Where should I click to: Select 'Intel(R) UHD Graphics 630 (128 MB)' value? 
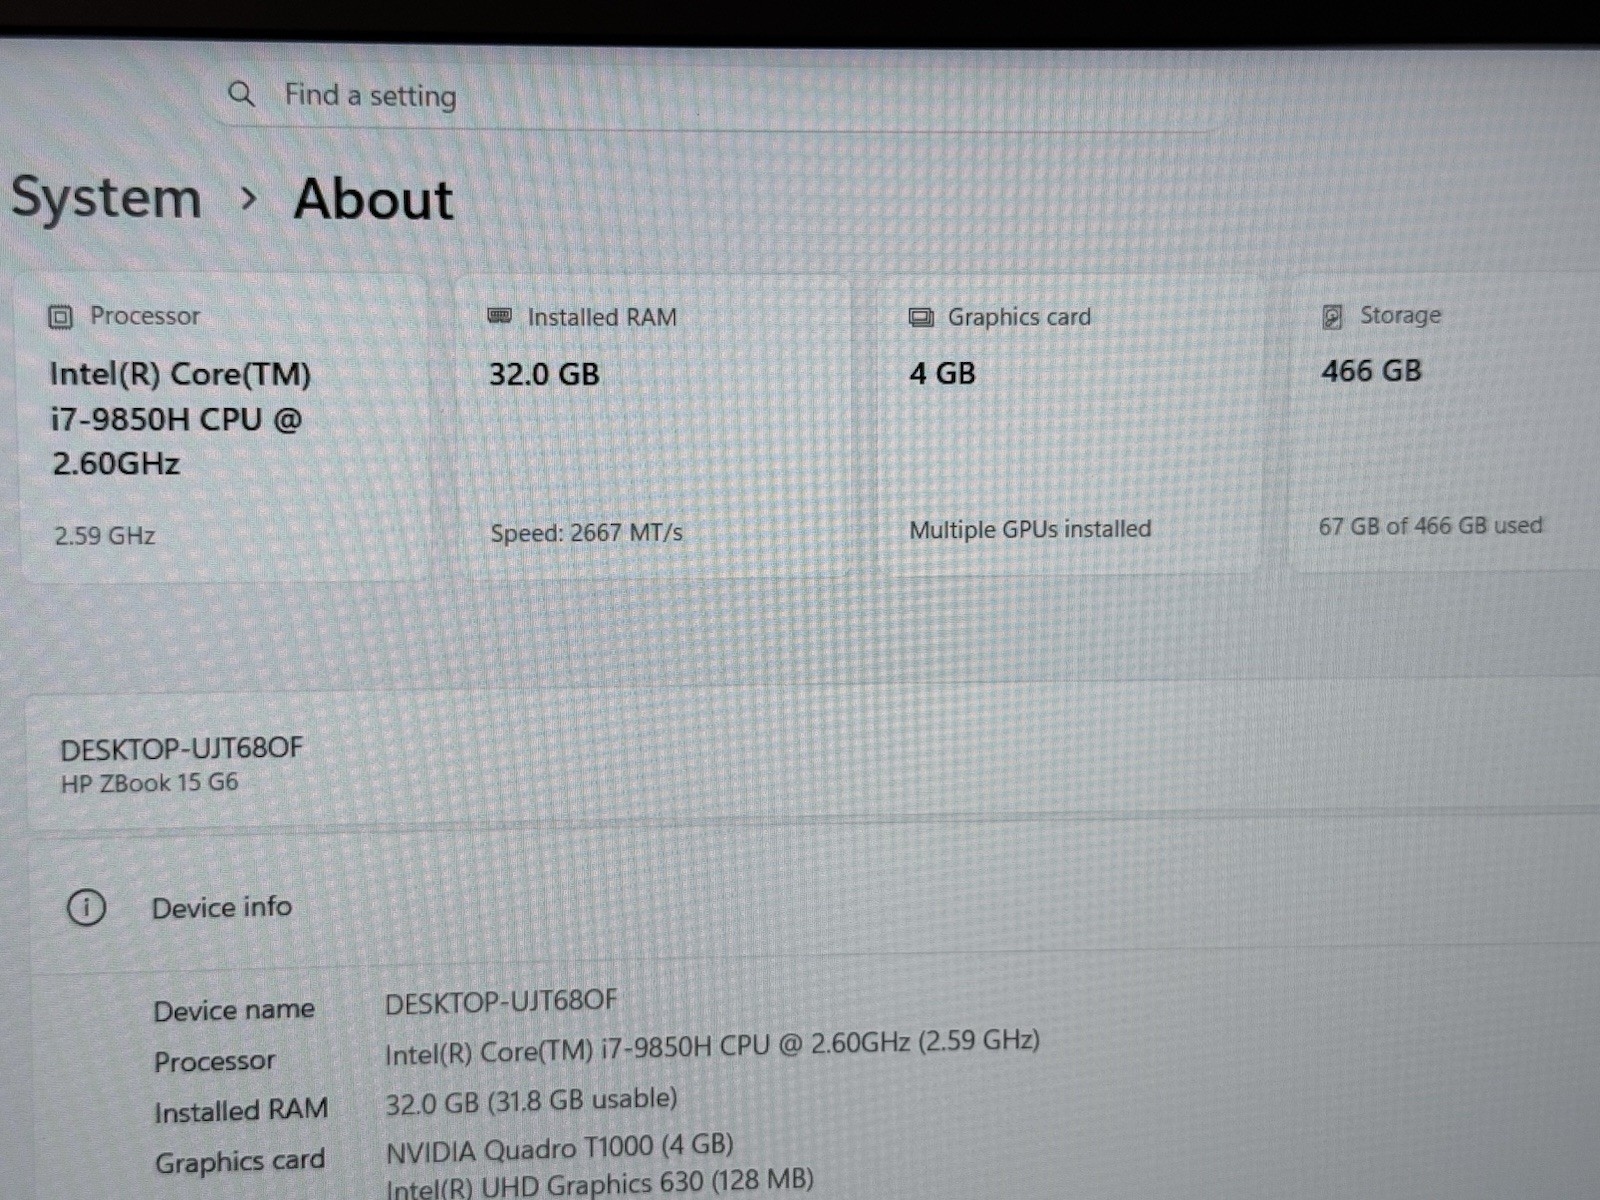click(599, 1183)
